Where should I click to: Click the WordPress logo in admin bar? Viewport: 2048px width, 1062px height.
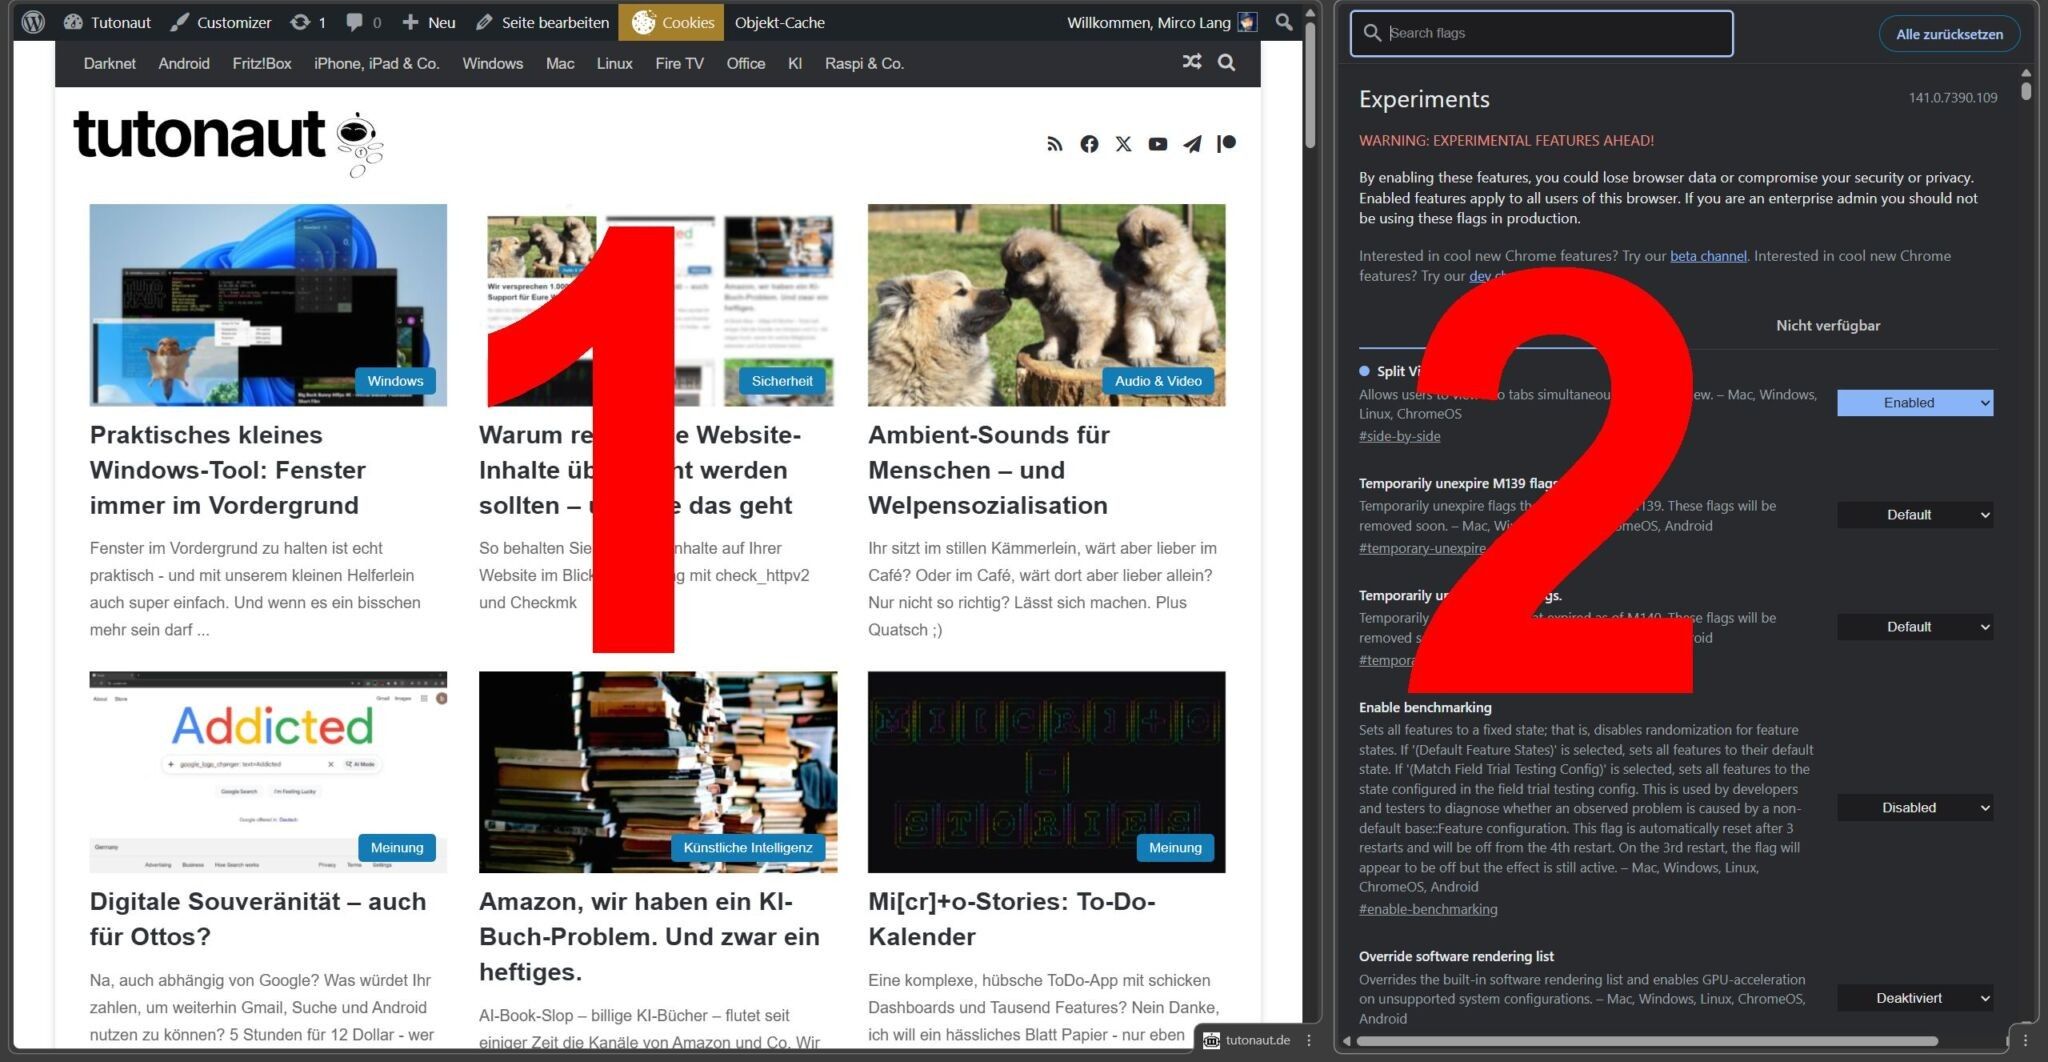pos(33,22)
